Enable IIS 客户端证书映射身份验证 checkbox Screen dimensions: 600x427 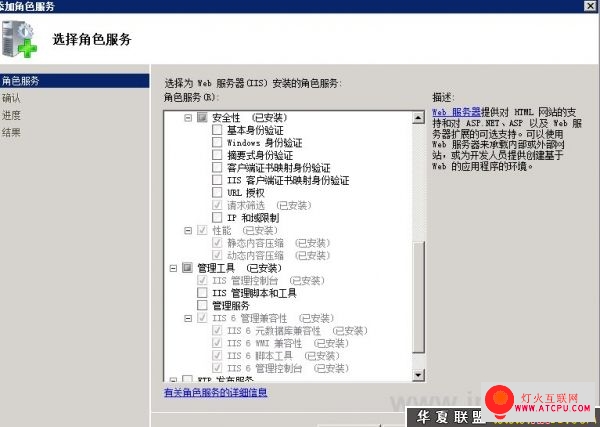coord(217,180)
